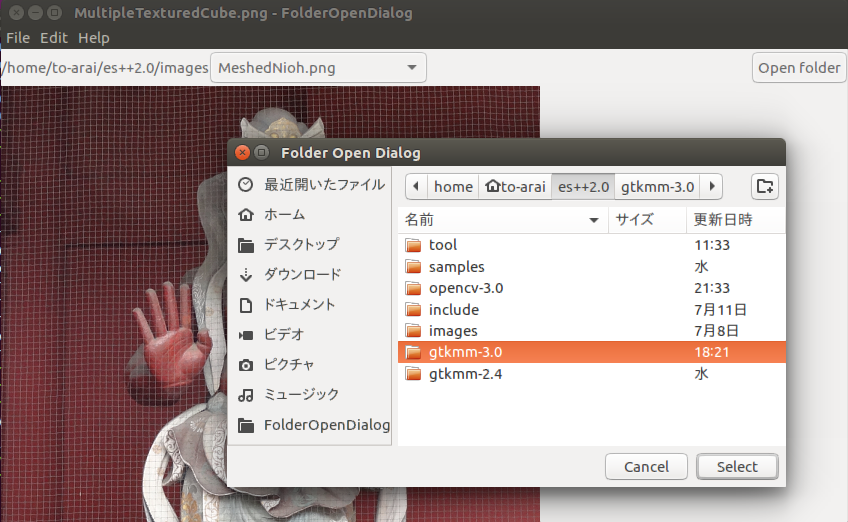The width and height of the screenshot is (848, 522).
Task: Click the path bar right arrow
Action: click(712, 187)
